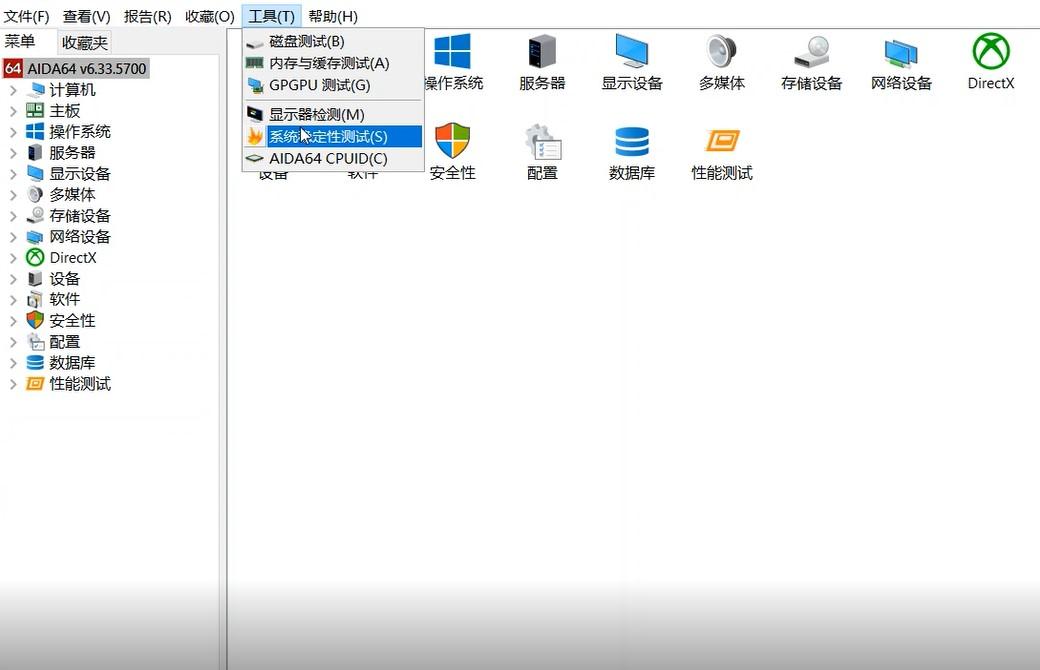Expand the 显示设备 tree node
Screen dimensions: 1040x670
pyautogui.click(x=13, y=174)
